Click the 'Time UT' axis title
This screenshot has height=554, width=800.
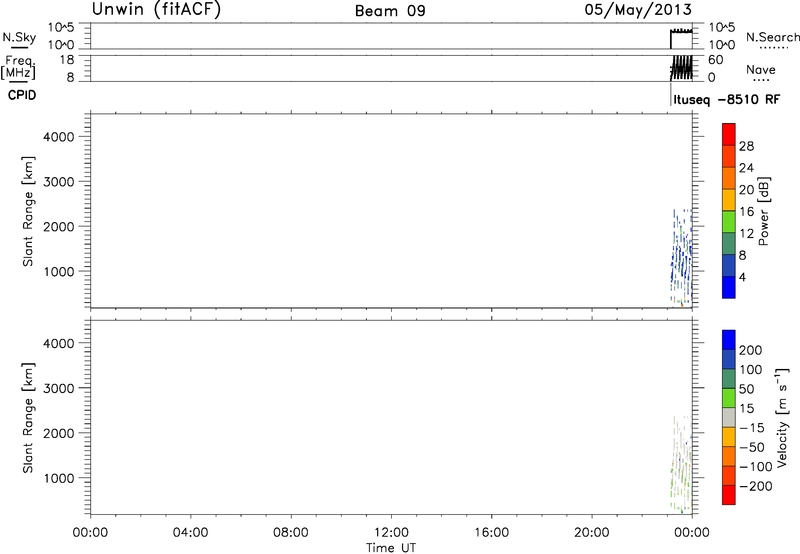(391, 548)
